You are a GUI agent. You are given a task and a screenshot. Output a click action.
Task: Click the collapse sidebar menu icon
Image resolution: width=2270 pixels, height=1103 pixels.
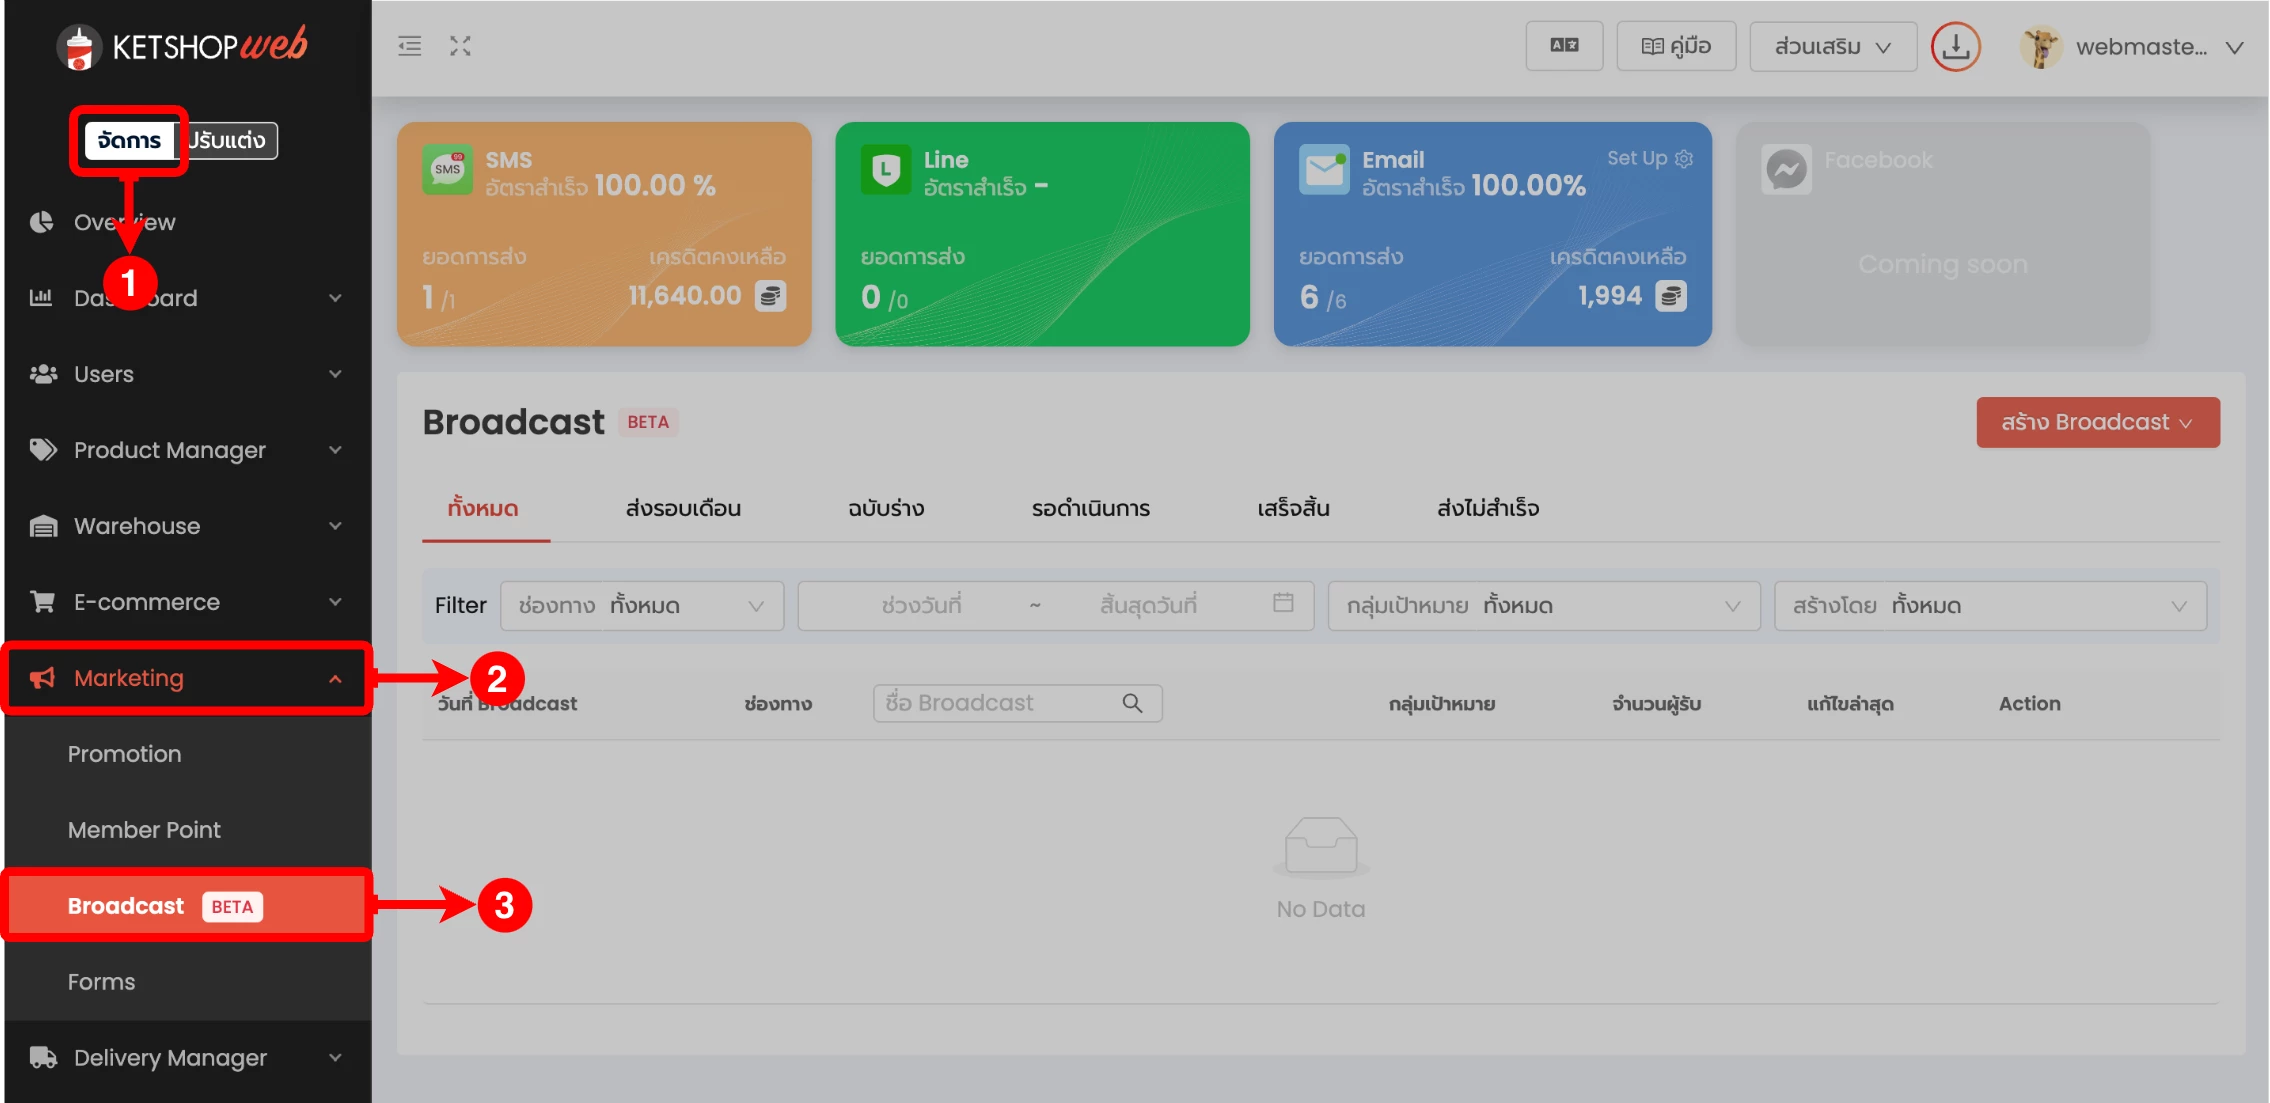tap(409, 46)
